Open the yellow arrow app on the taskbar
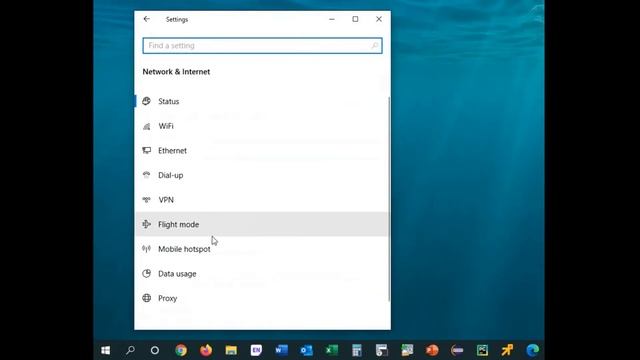 point(507,350)
